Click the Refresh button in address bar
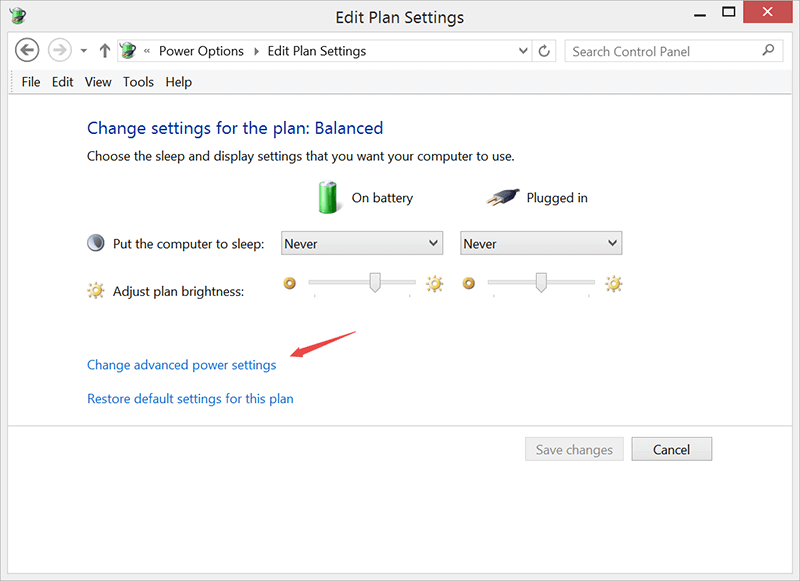Viewport: 800px width, 581px height. 545,51
